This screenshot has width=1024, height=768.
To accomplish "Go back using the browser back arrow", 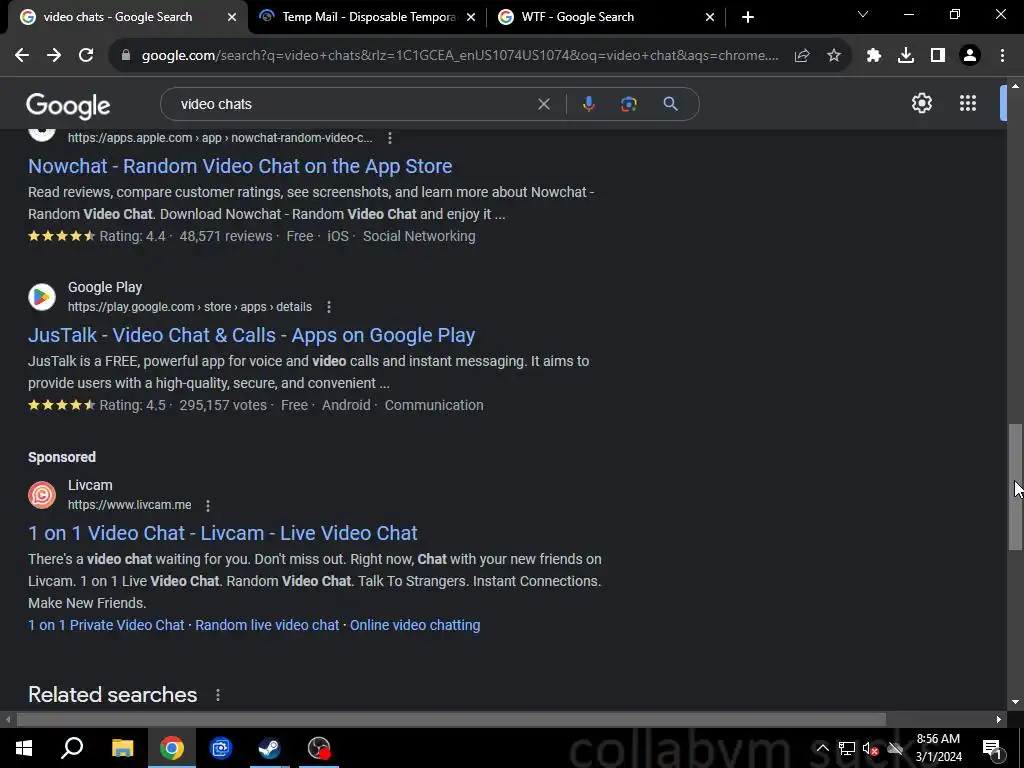I will (x=22, y=56).
